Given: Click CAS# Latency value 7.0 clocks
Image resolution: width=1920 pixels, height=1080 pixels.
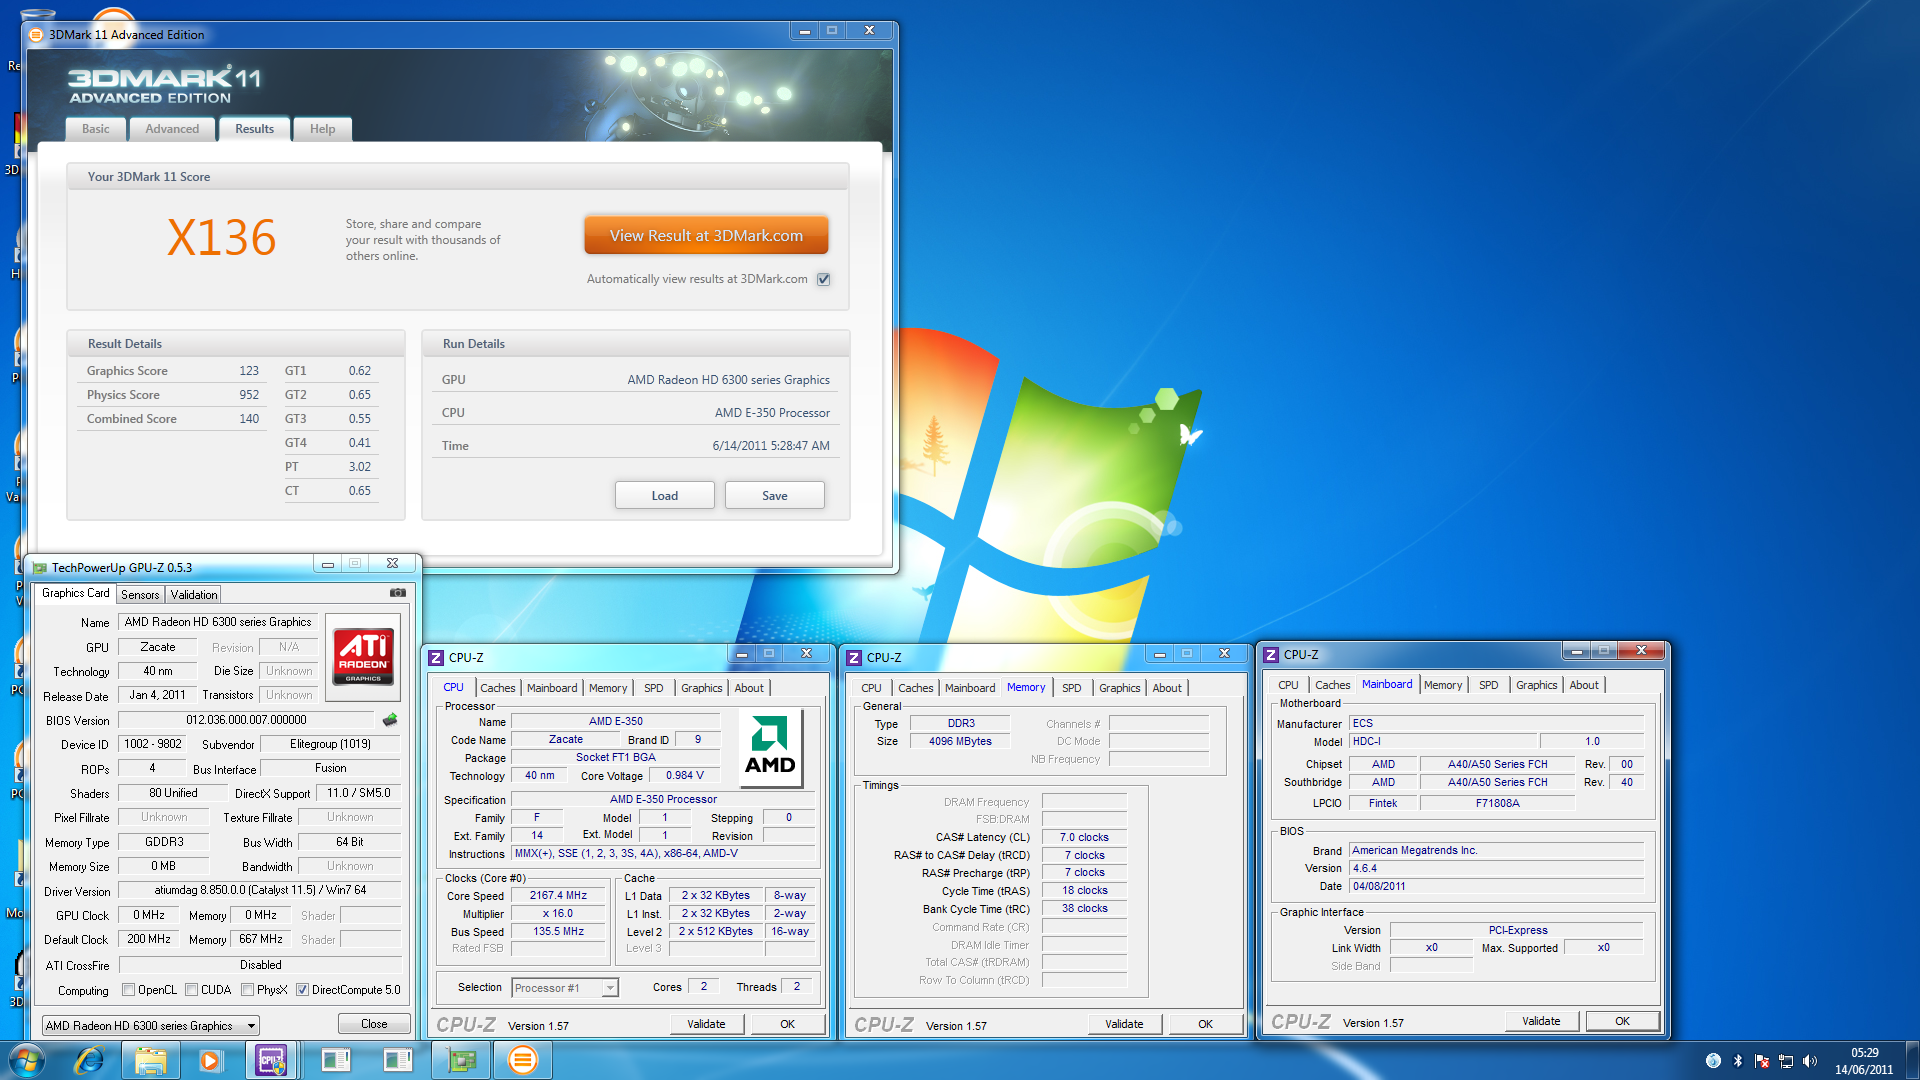Looking at the screenshot, I should click(1084, 838).
